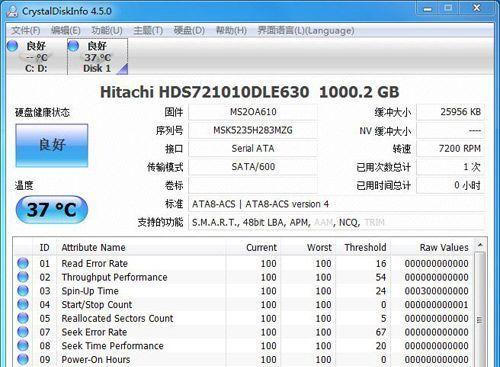Click the ID column header
This screenshot has width=500, height=367.
coord(45,248)
